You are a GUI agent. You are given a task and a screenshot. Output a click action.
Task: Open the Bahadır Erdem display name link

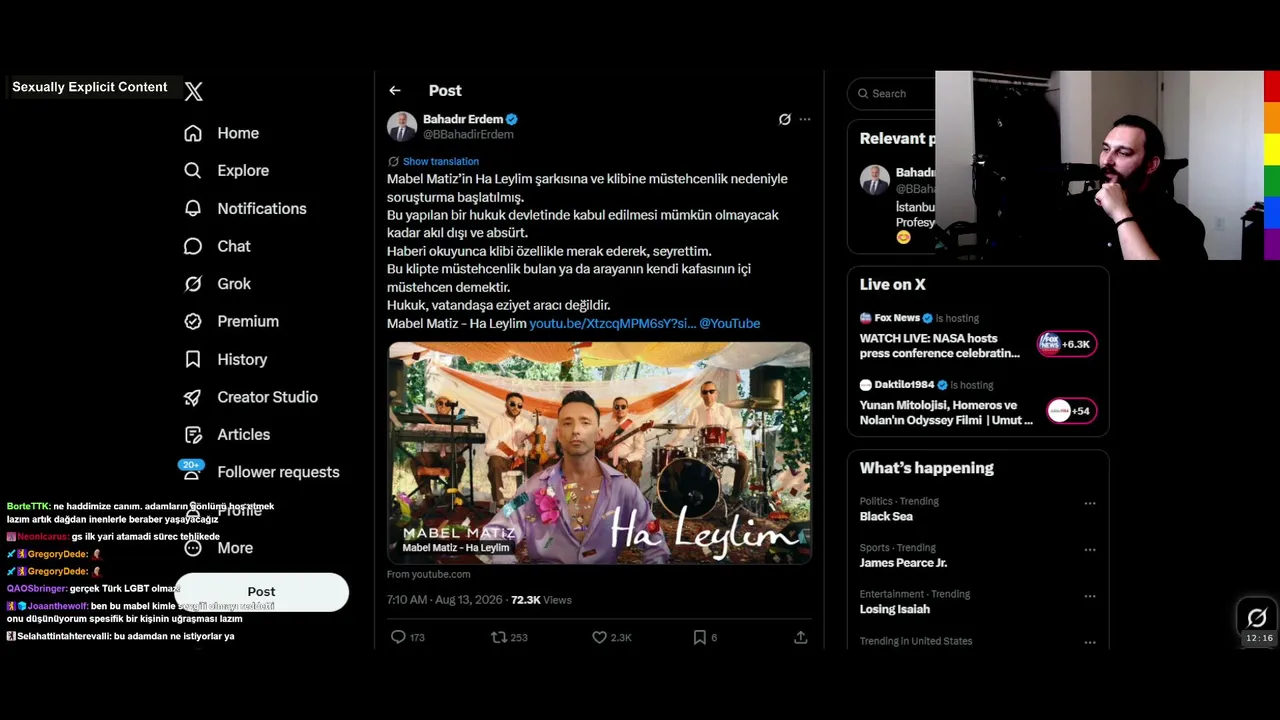pyautogui.click(x=463, y=119)
